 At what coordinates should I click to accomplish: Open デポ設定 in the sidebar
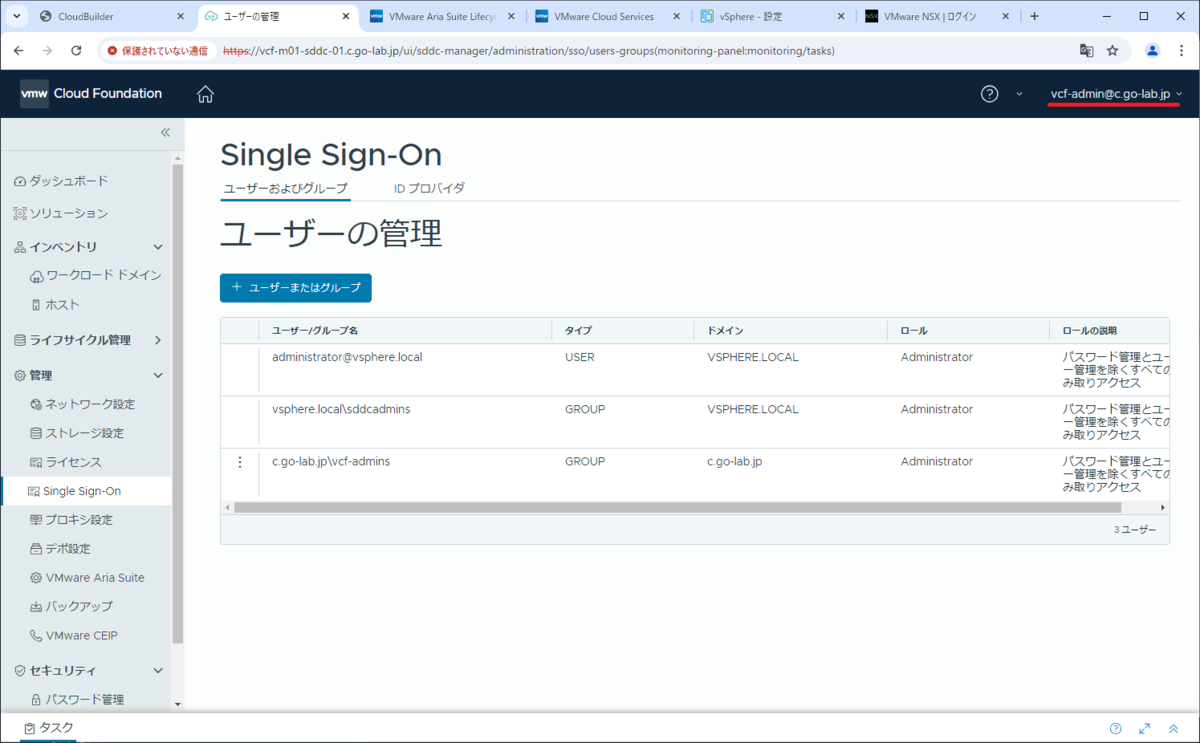click(60, 549)
